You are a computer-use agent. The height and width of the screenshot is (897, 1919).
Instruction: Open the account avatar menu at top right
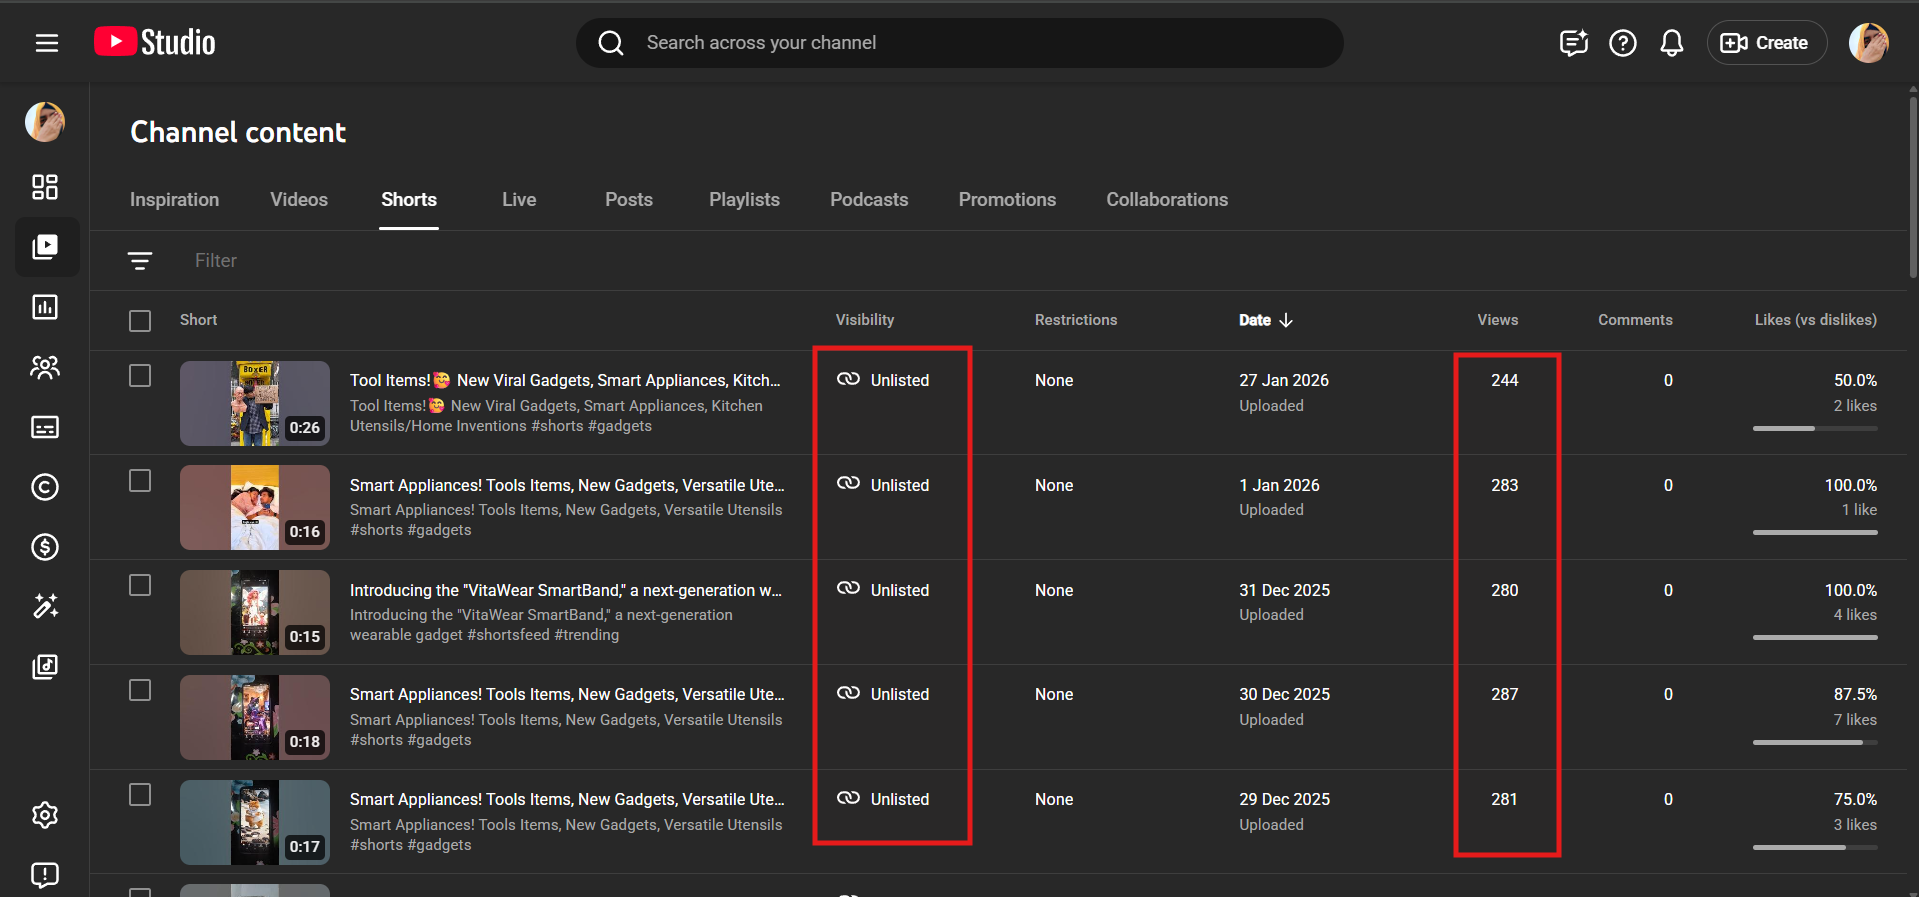(1867, 43)
